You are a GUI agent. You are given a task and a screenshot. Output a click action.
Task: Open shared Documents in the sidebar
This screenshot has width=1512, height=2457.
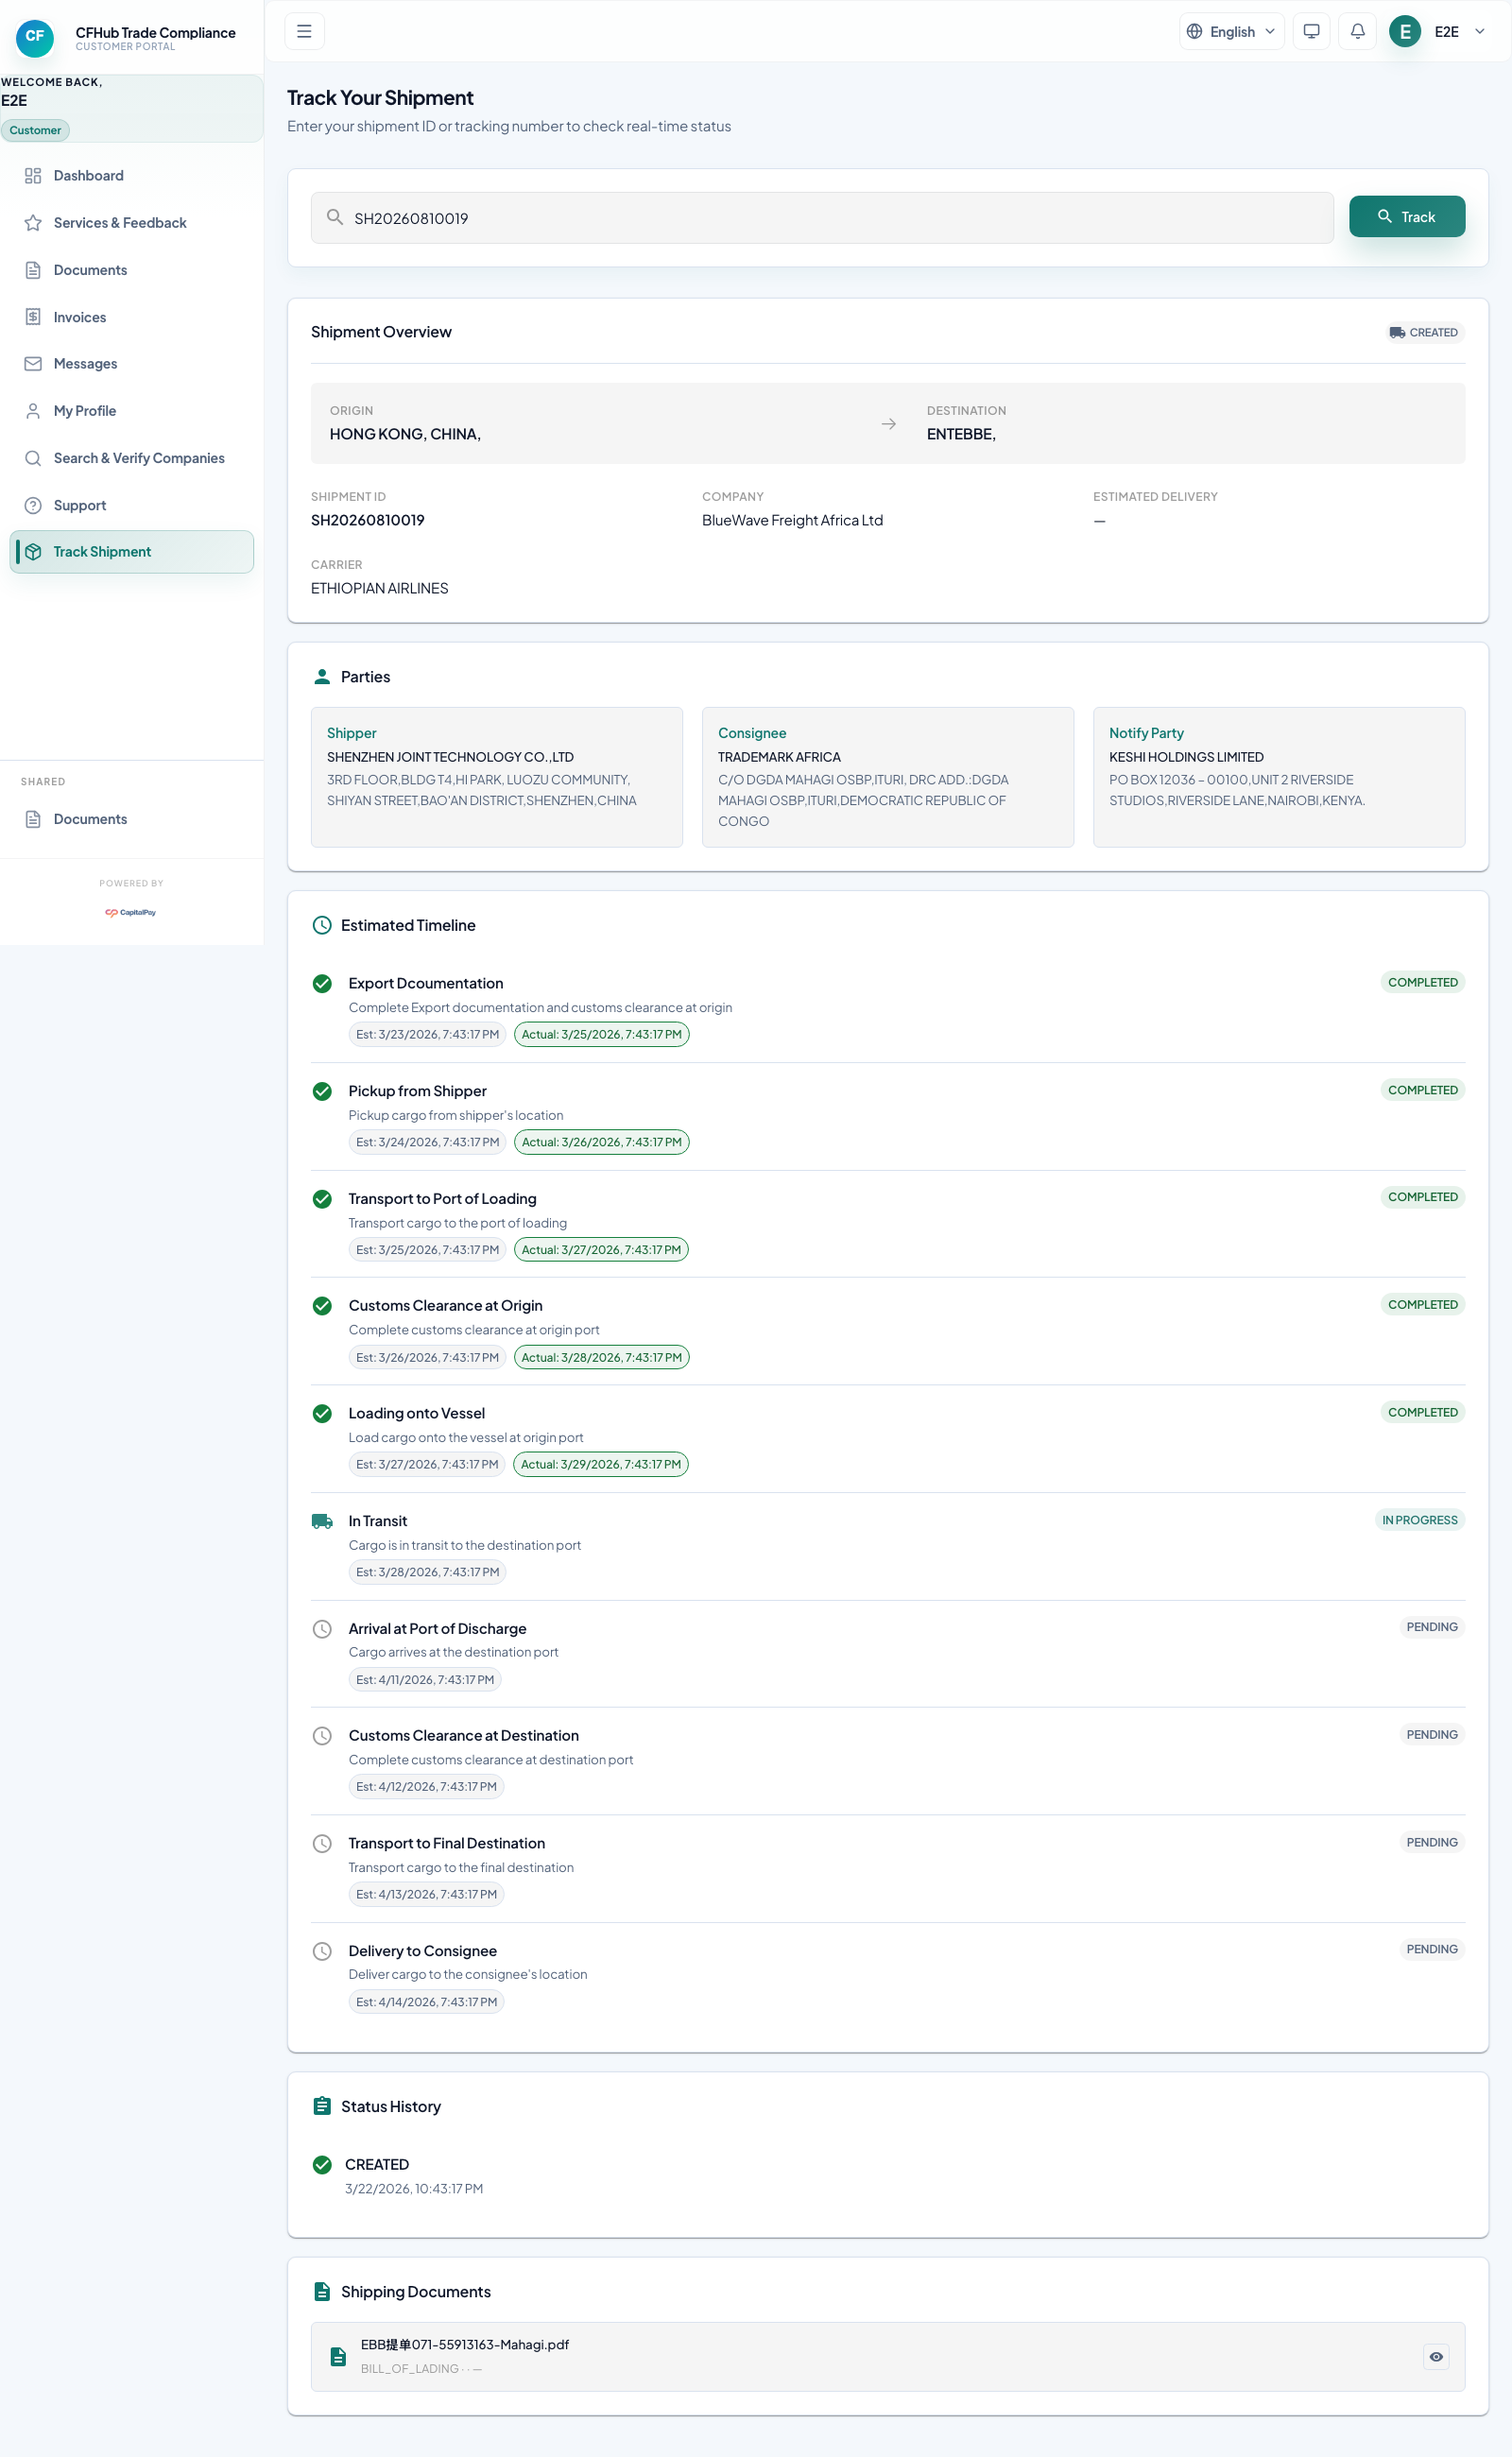[90, 819]
